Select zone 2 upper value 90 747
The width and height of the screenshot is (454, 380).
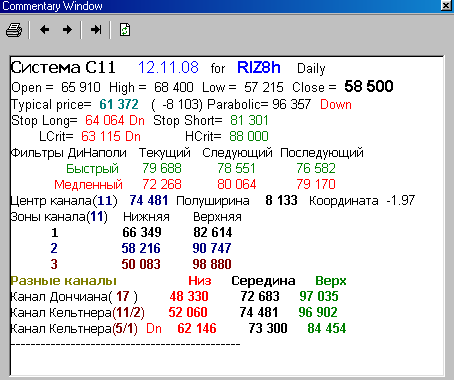[x=212, y=248]
